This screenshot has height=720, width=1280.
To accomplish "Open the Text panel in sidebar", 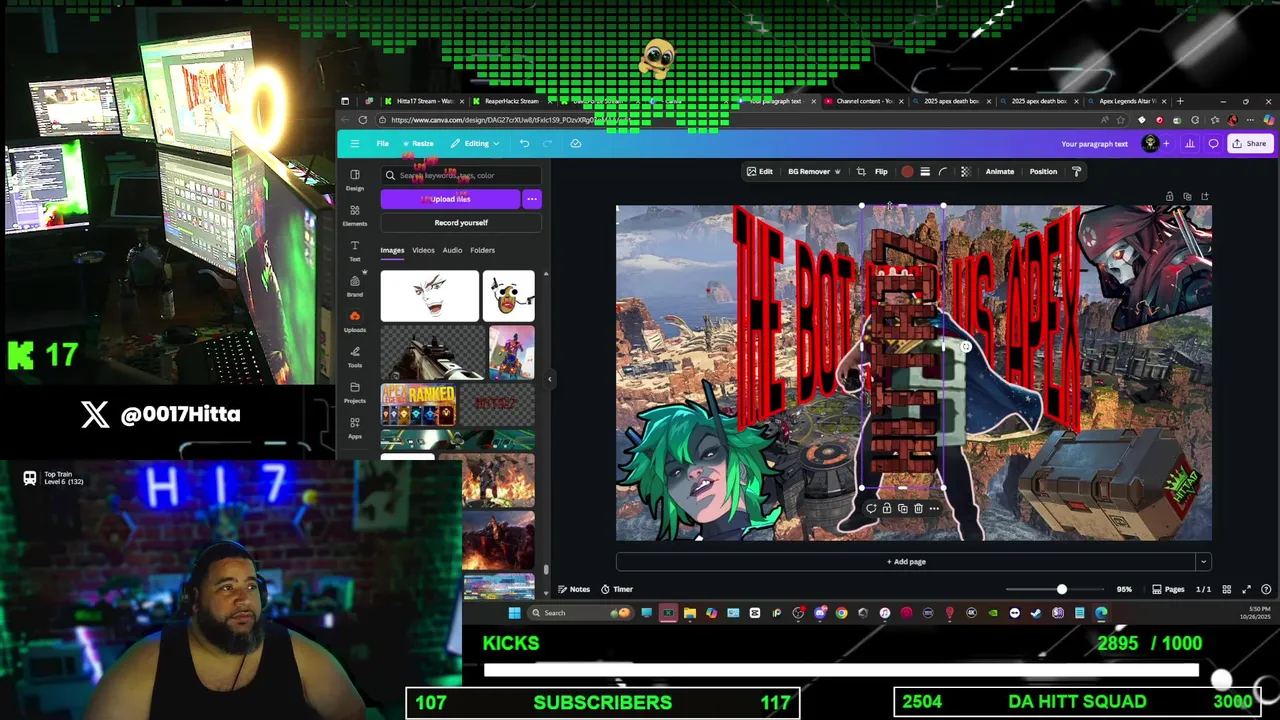I will [x=355, y=251].
